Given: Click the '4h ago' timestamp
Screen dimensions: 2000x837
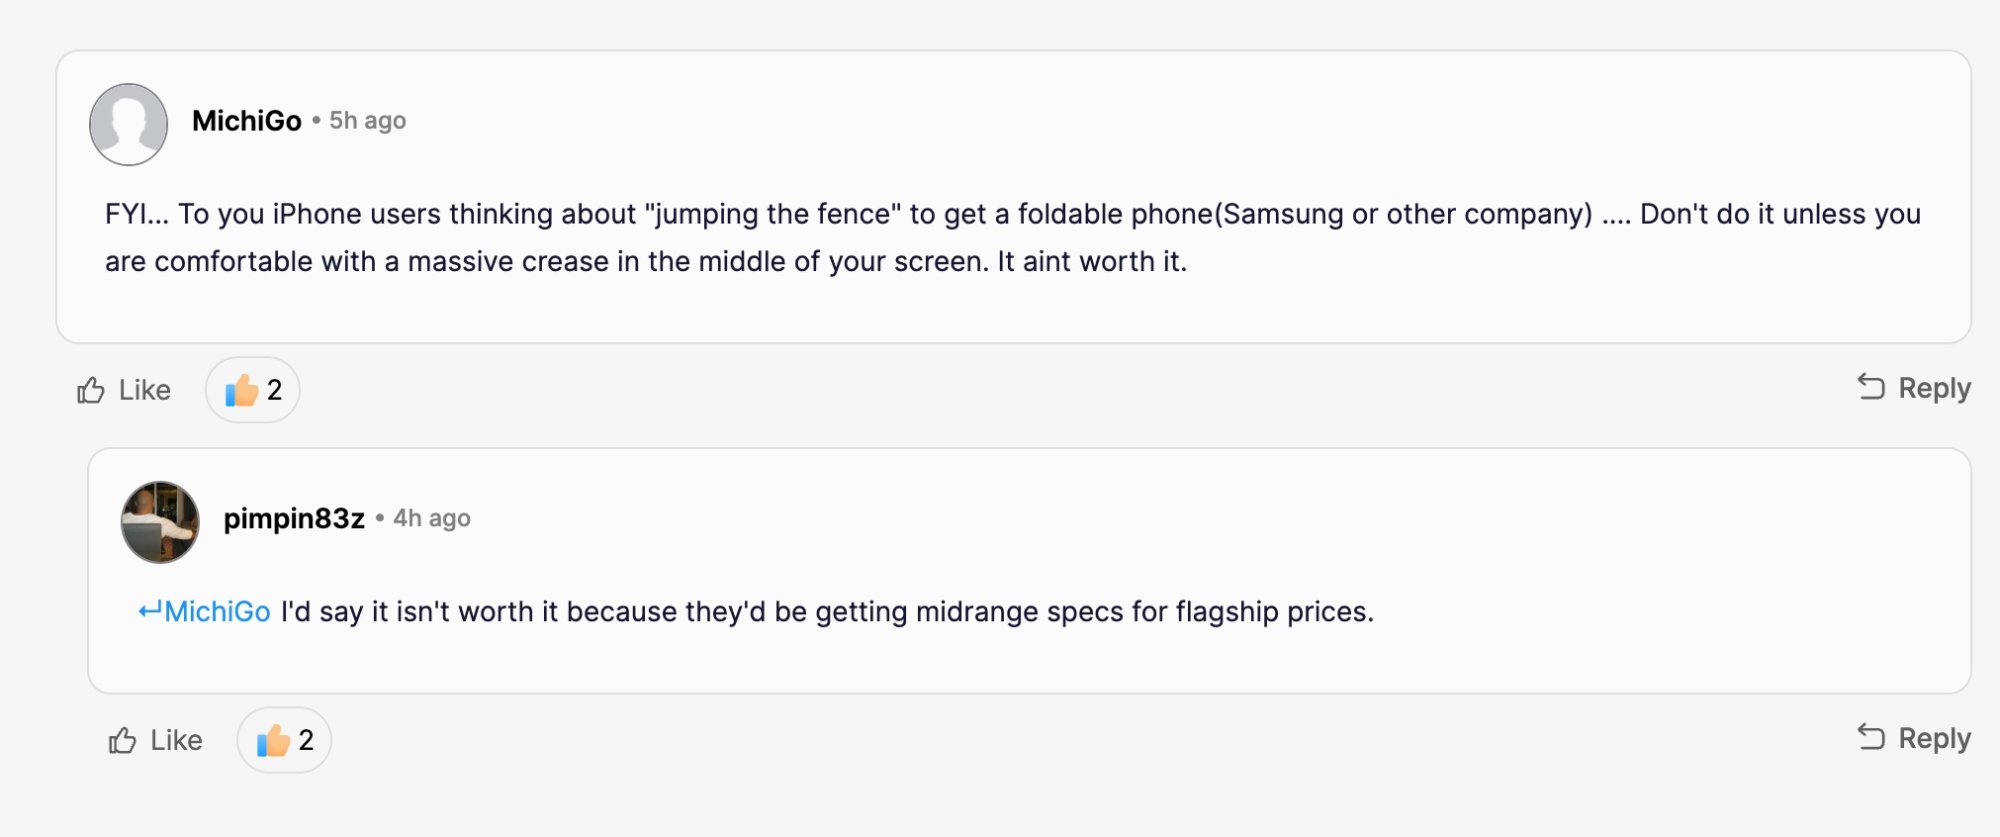Looking at the screenshot, I should [431, 518].
